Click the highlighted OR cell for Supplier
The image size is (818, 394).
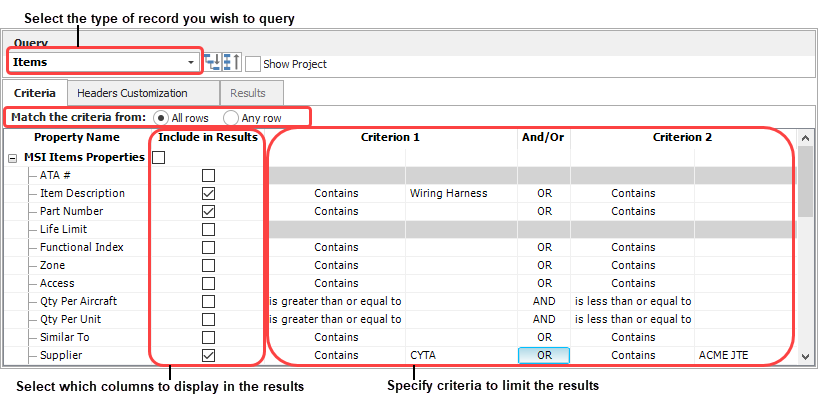(544, 355)
